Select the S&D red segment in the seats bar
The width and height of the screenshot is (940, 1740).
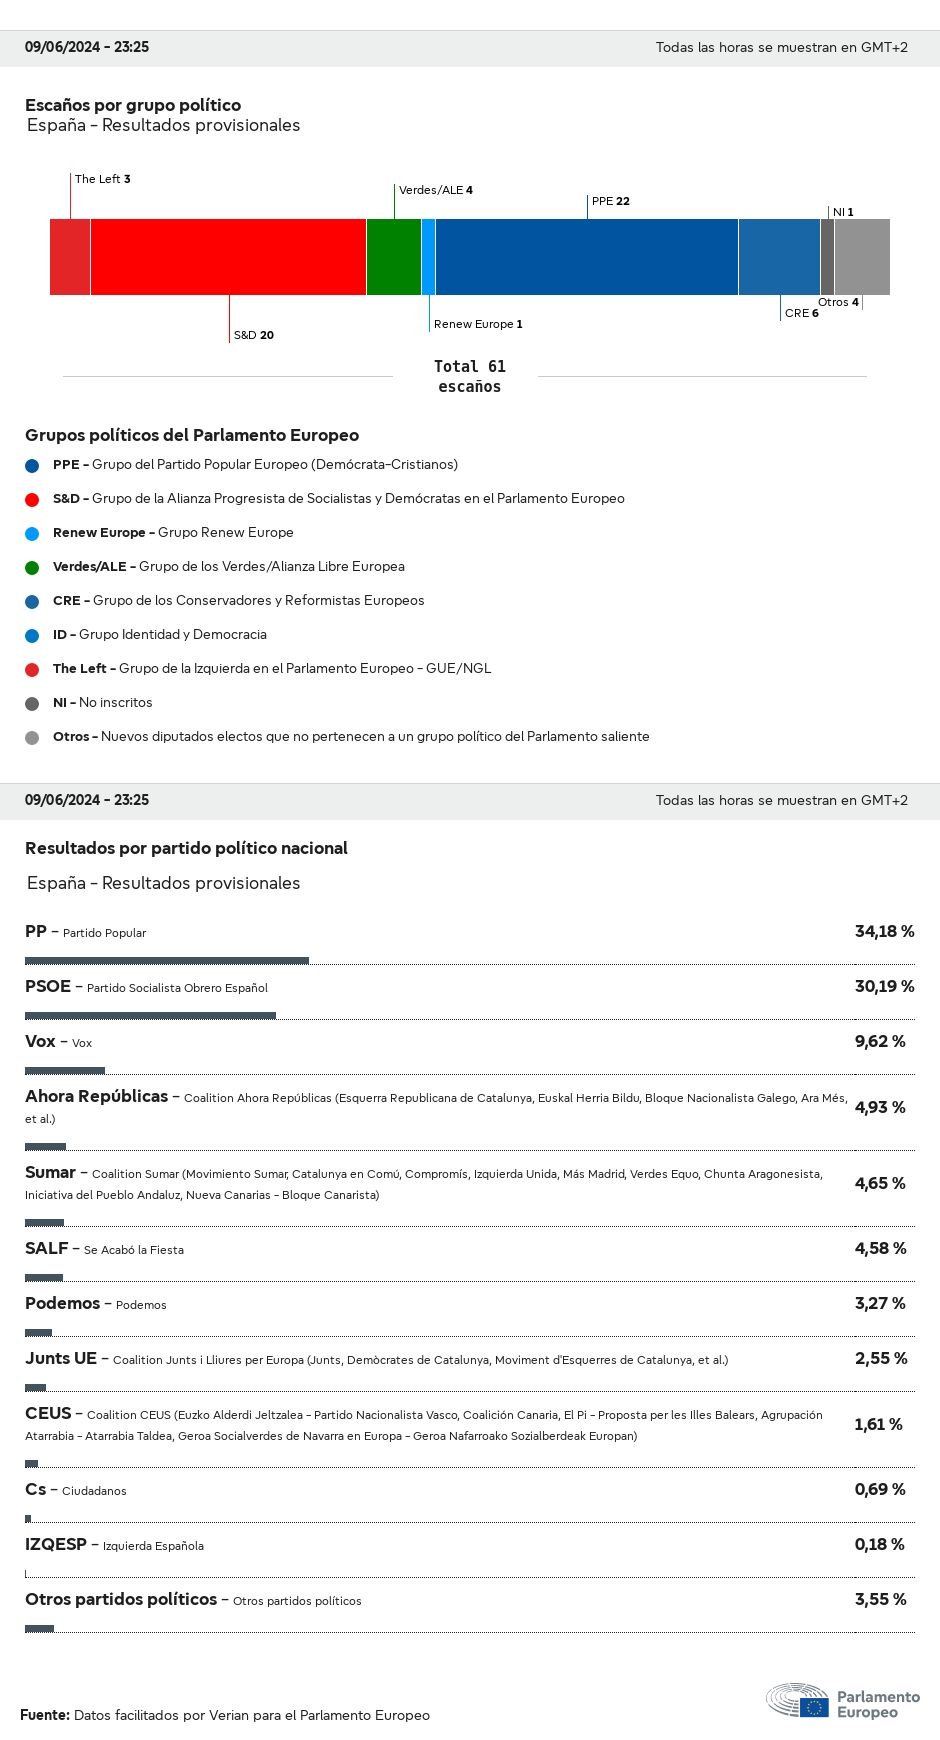click(x=228, y=257)
